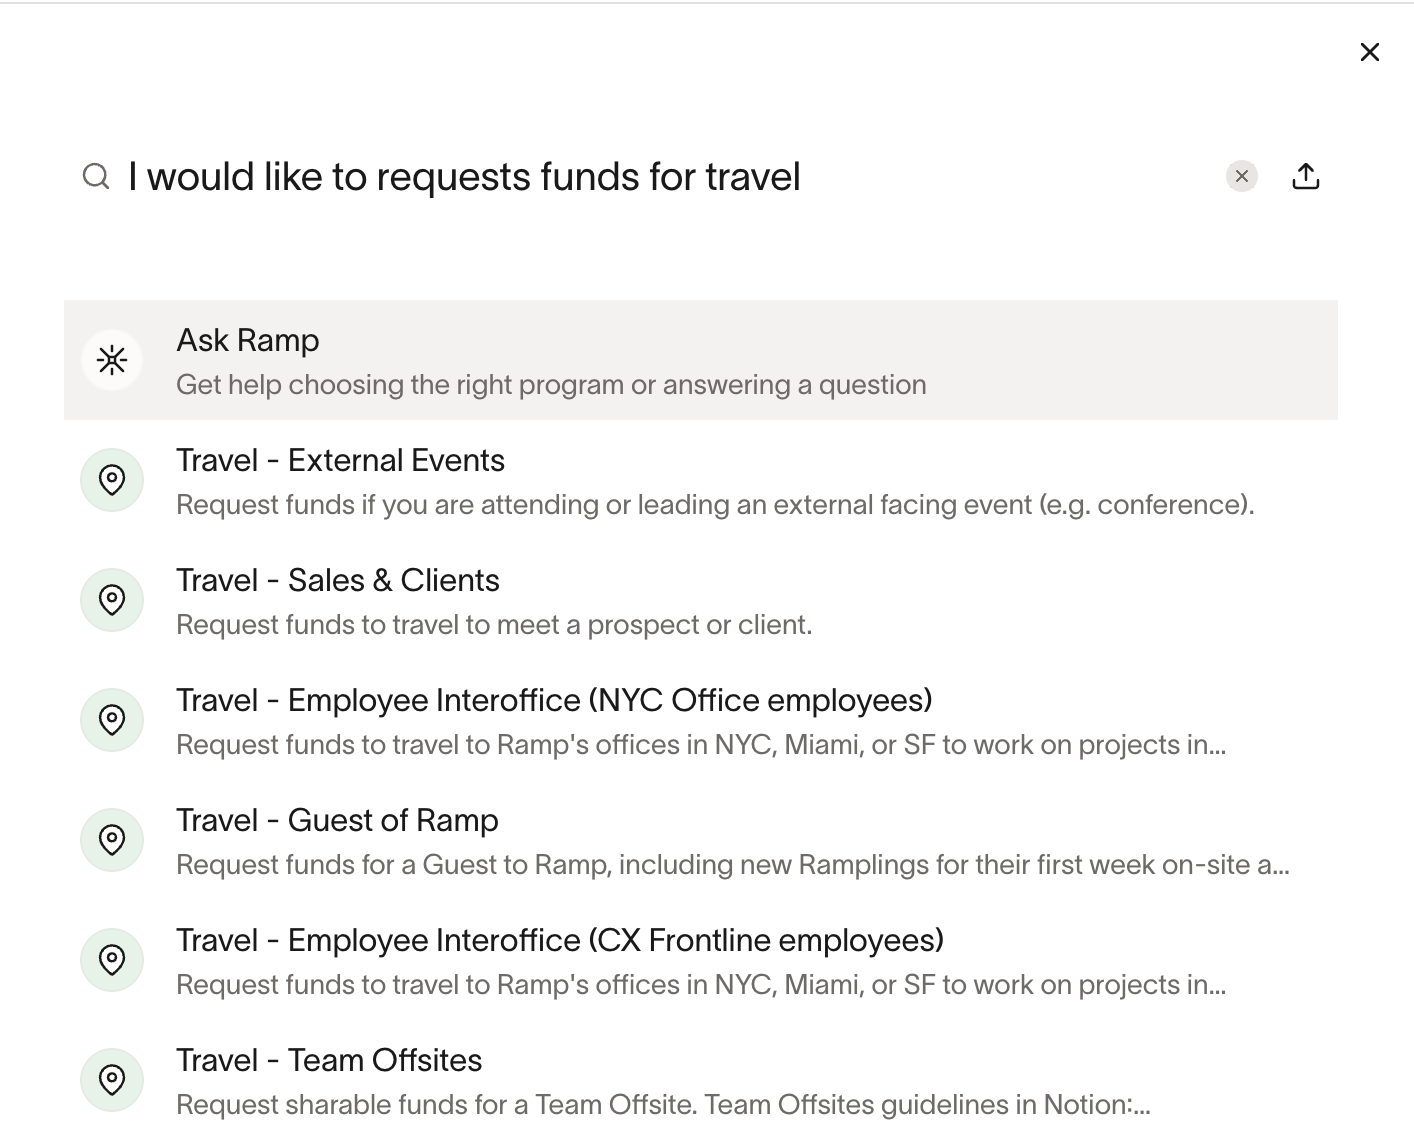Screen dimensions: 1414x1142
Task: Choose Travel - External Events program
Action: 340,461
